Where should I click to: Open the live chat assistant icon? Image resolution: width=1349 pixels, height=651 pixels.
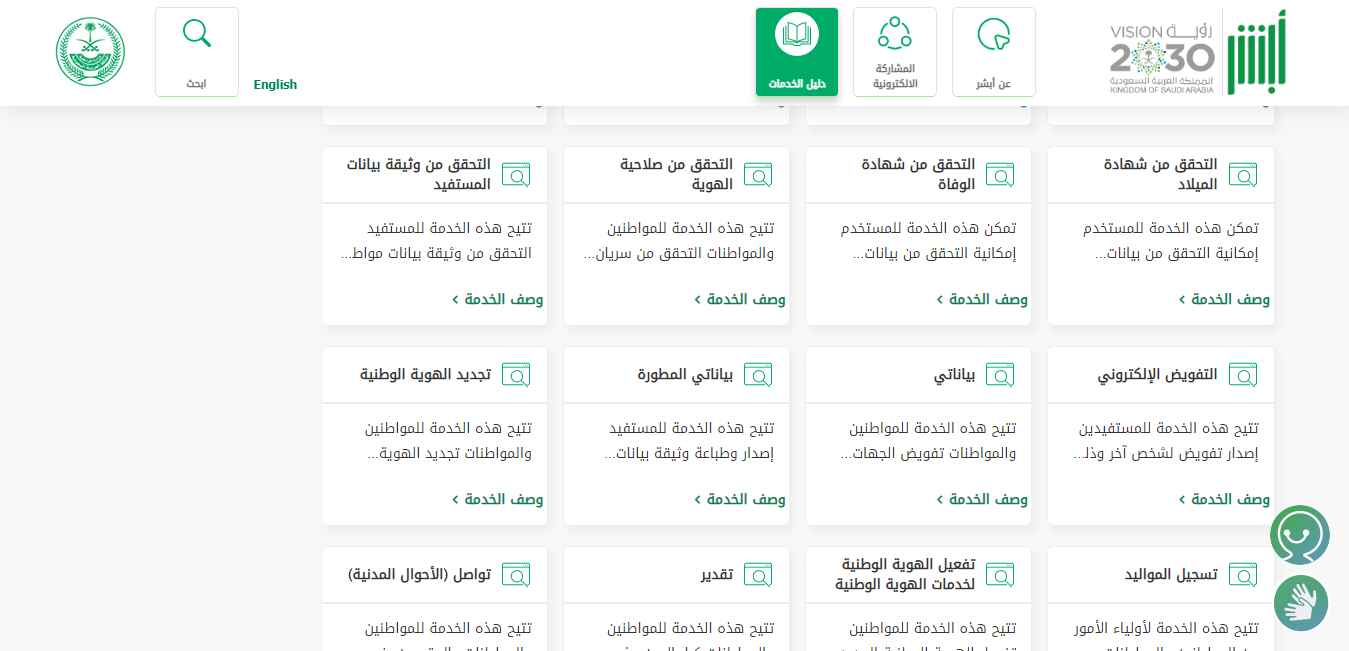[x=1299, y=535]
